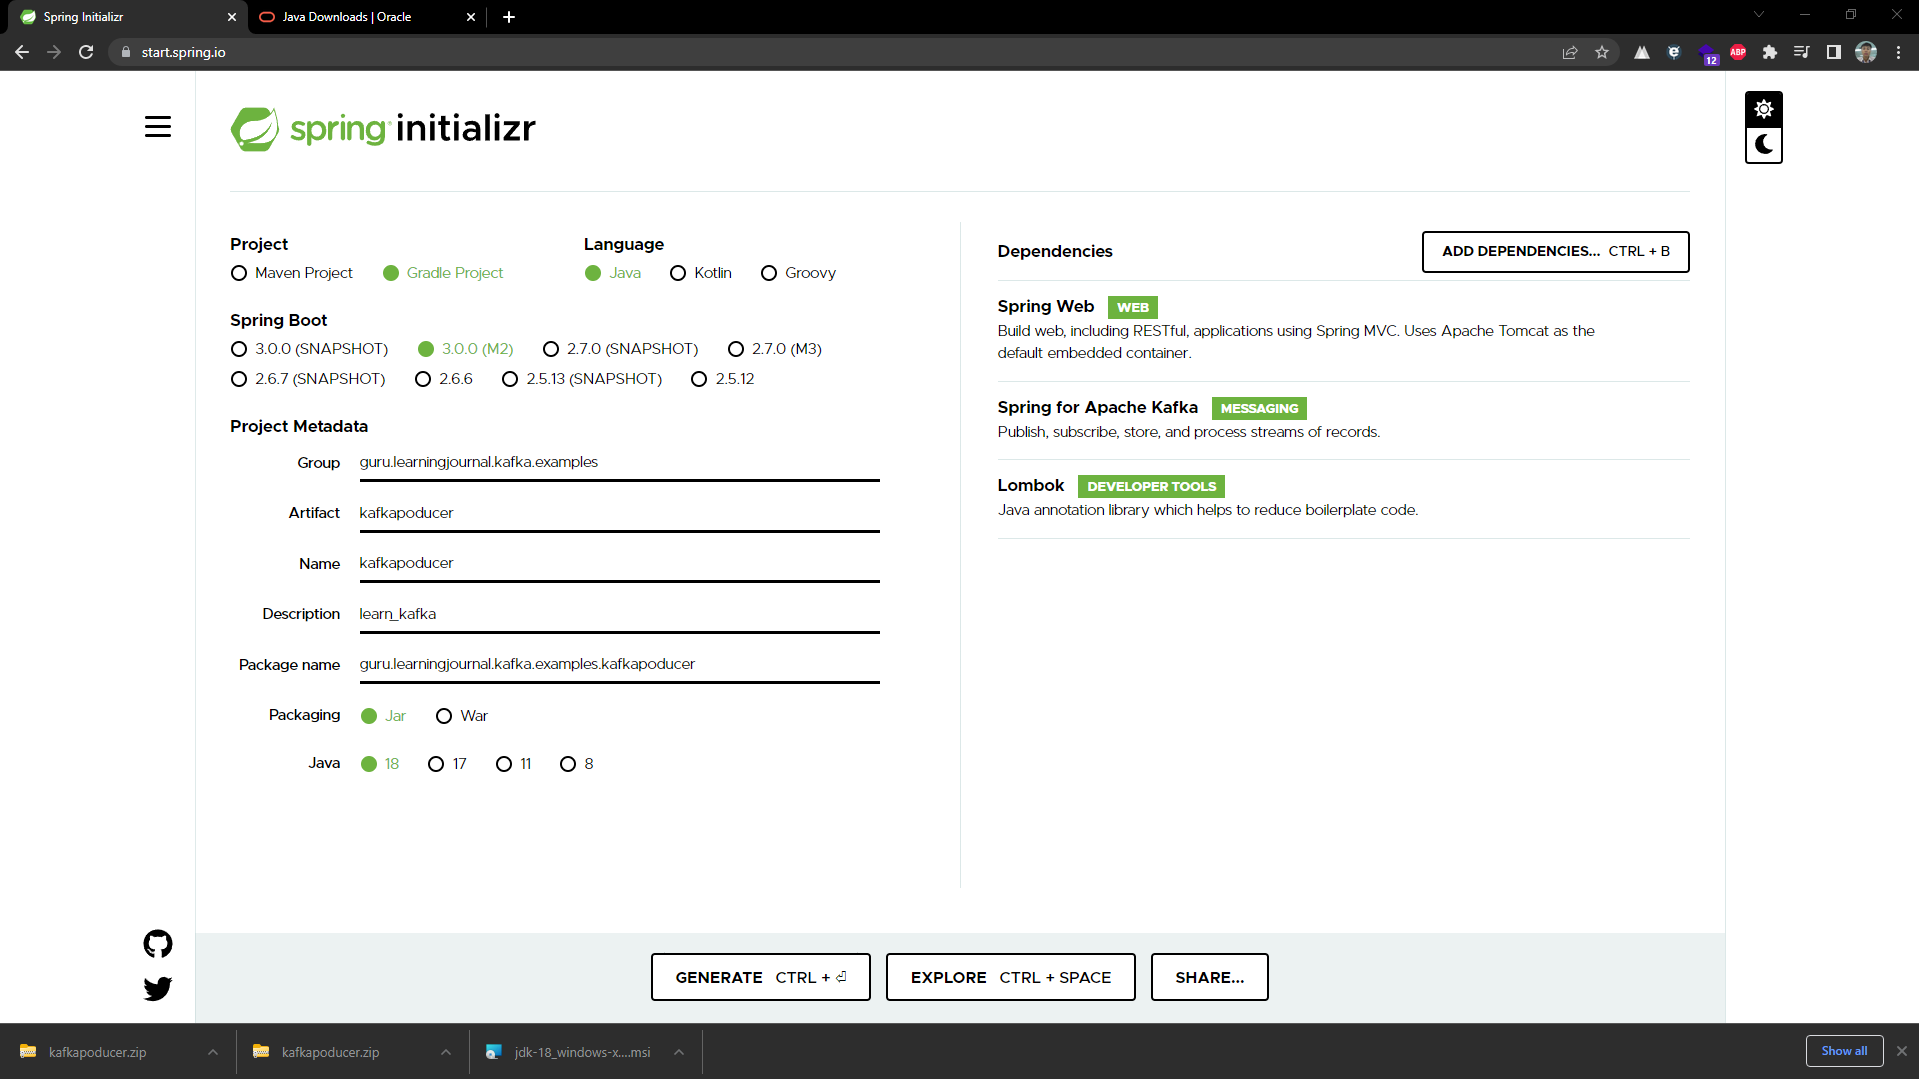The width and height of the screenshot is (1919, 1079).
Task: Open the Twitter bird icon link
Action: pos(158,988)
